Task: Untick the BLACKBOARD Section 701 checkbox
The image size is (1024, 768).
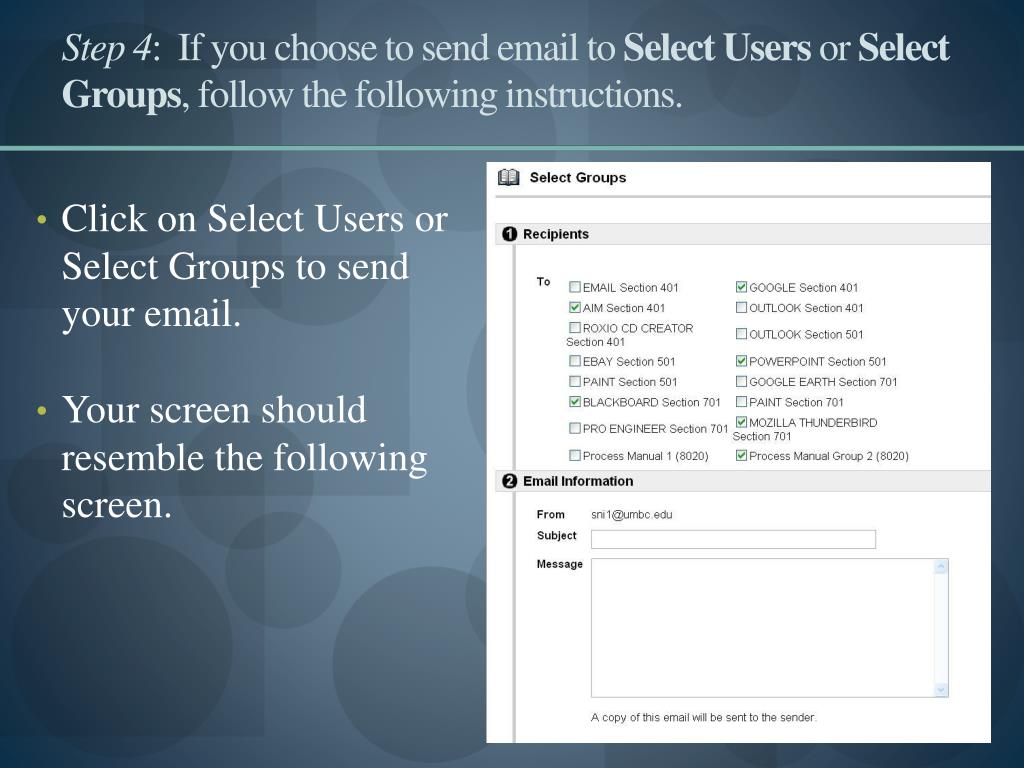Action: 575,402
